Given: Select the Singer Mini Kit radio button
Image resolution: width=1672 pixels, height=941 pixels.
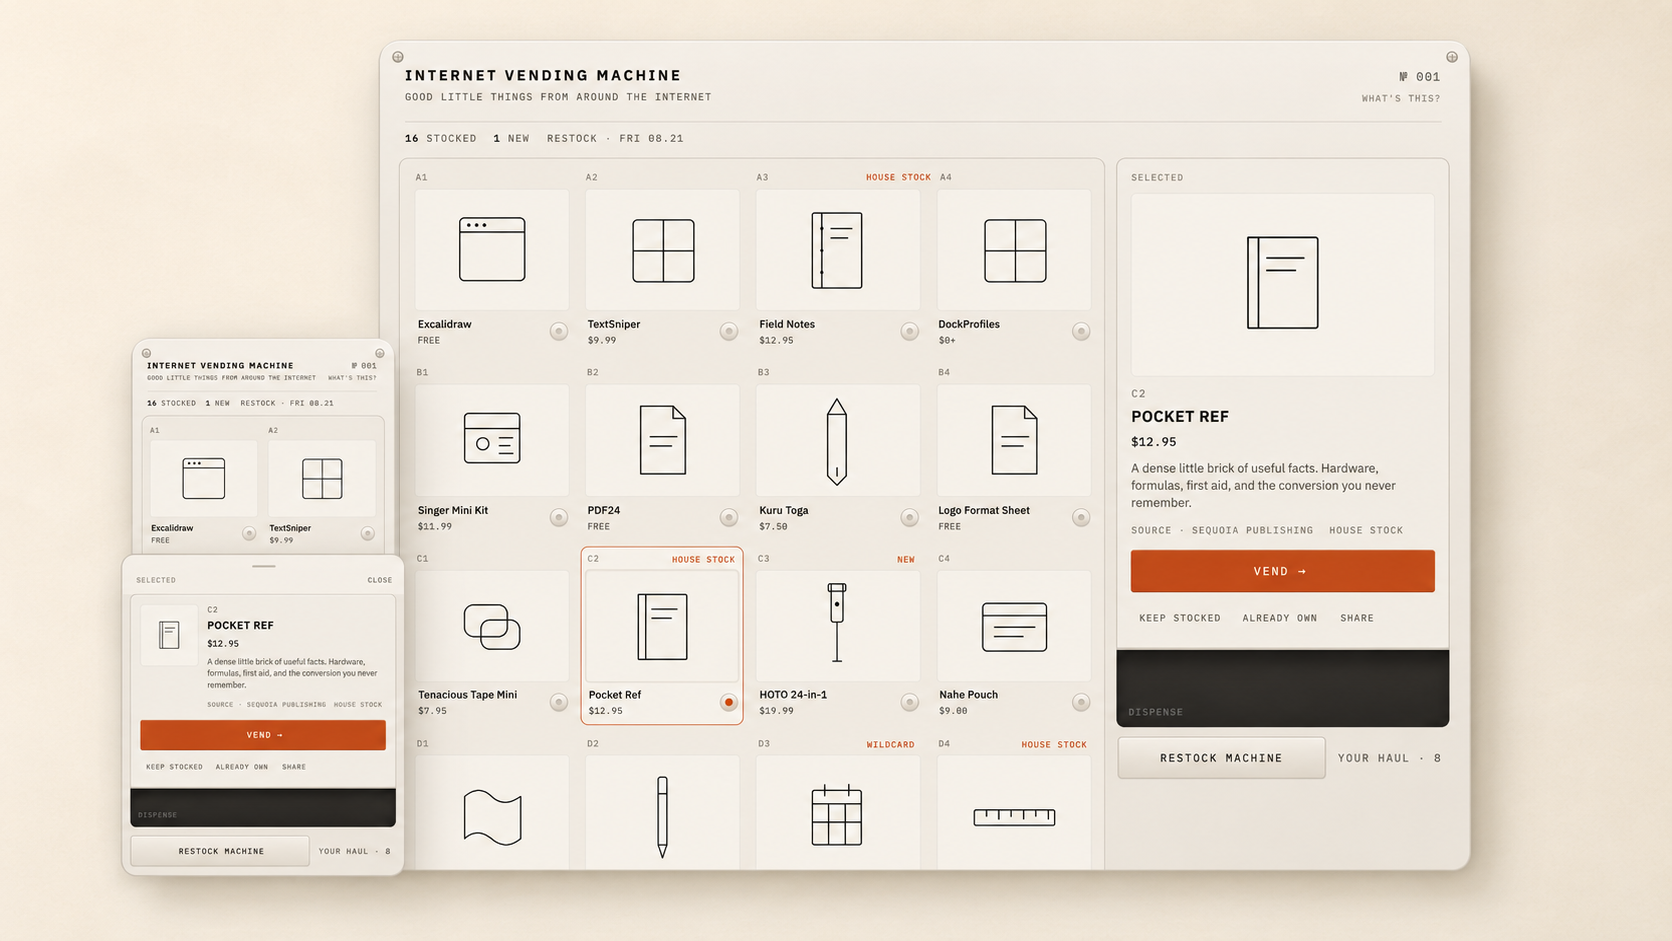Looking at the screenshot, I should [x=559, y=517].
